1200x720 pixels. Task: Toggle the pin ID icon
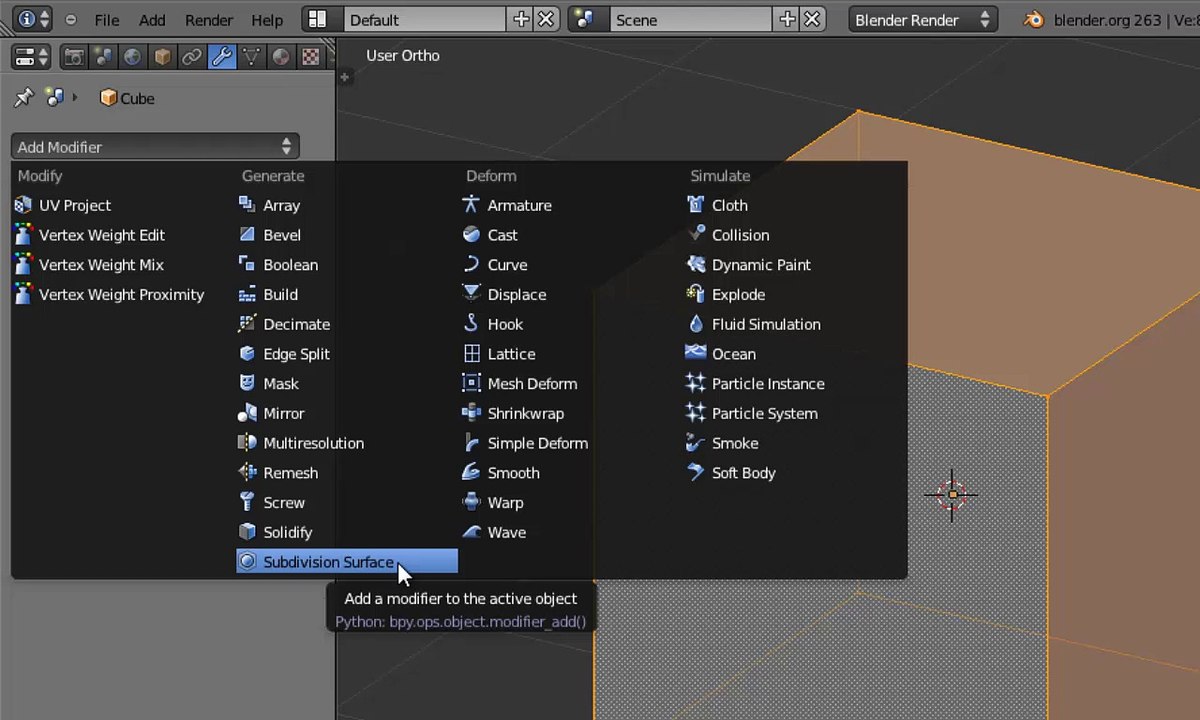coord(24,98)
